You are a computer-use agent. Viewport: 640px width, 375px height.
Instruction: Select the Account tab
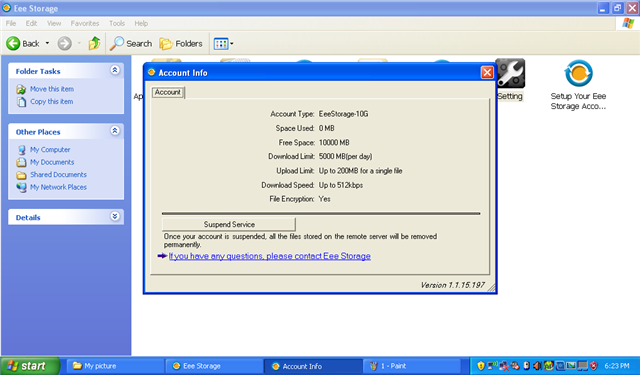tap(168, 92)
